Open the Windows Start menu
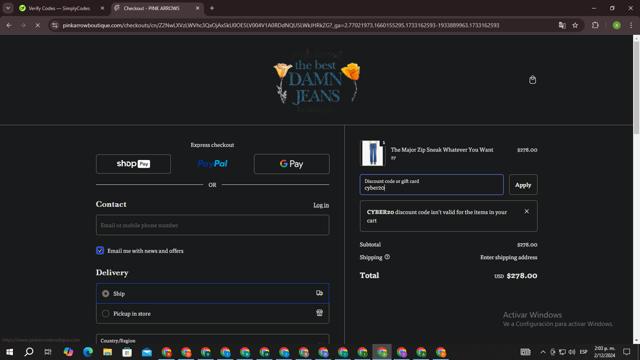Image resolution: width=640 pixels, height=360 pixels. [9, 352]
